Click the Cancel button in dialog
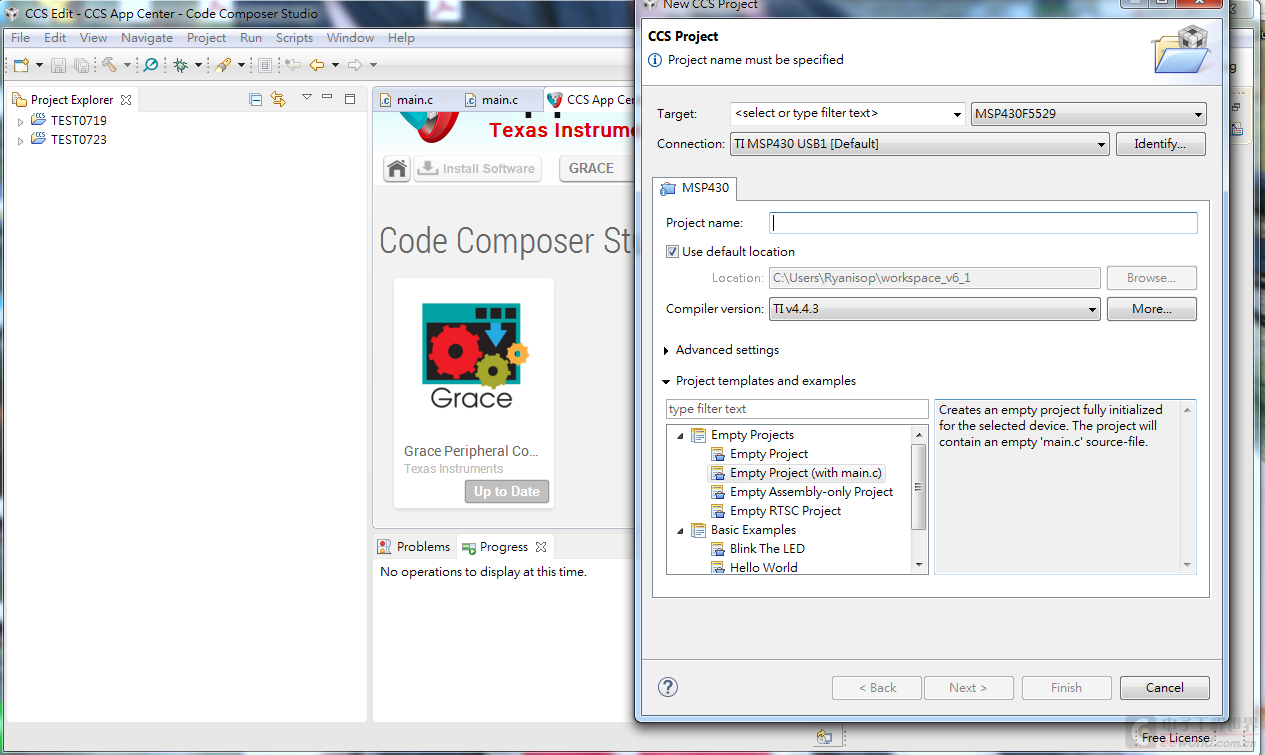Image resolution: width=1265 pixels, height=755 pixels. point(1165,688)
